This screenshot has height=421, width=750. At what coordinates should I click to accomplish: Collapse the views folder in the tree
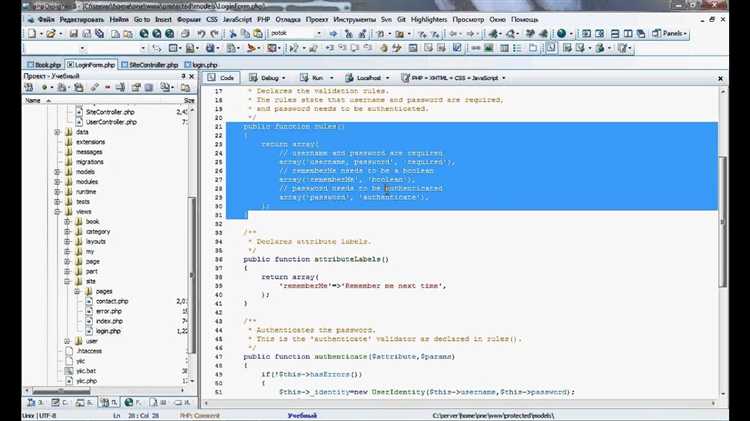click(x=57, y=211)
